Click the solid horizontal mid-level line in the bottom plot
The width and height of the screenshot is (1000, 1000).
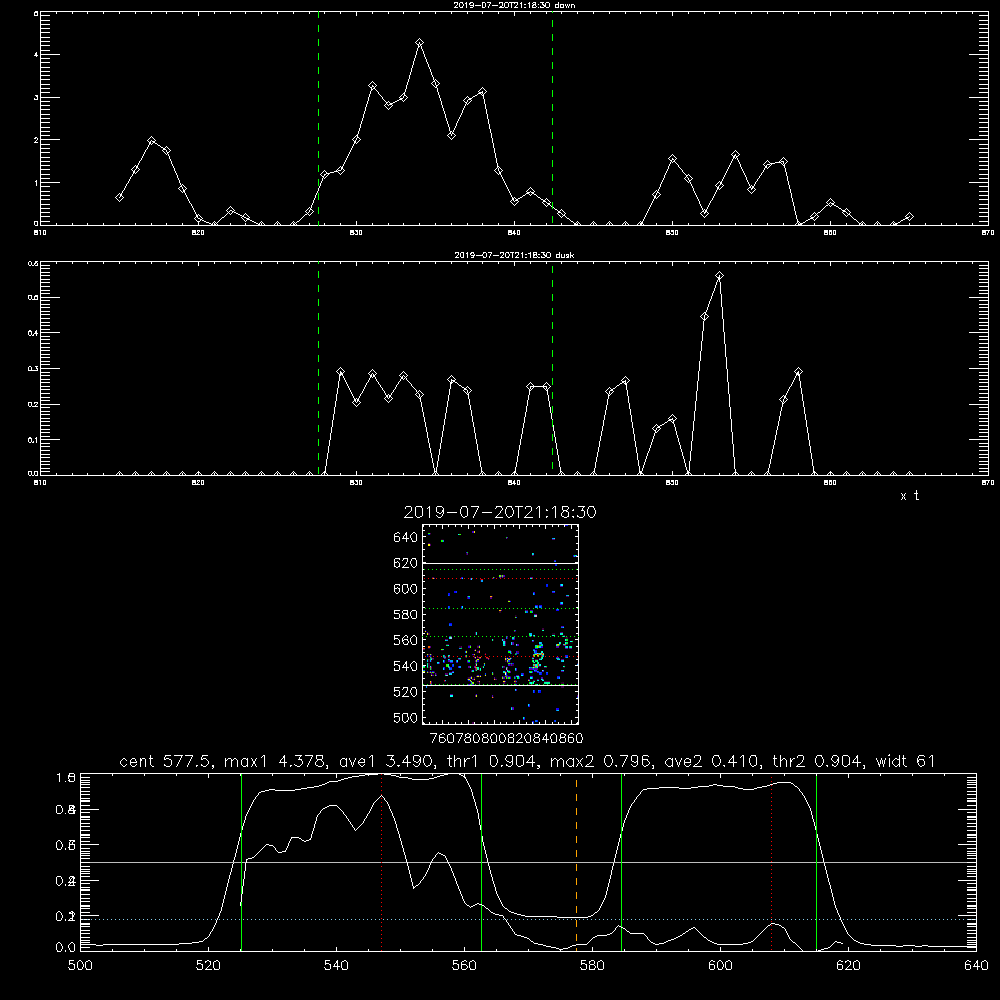pyautogui.click(x=529, y=862)
